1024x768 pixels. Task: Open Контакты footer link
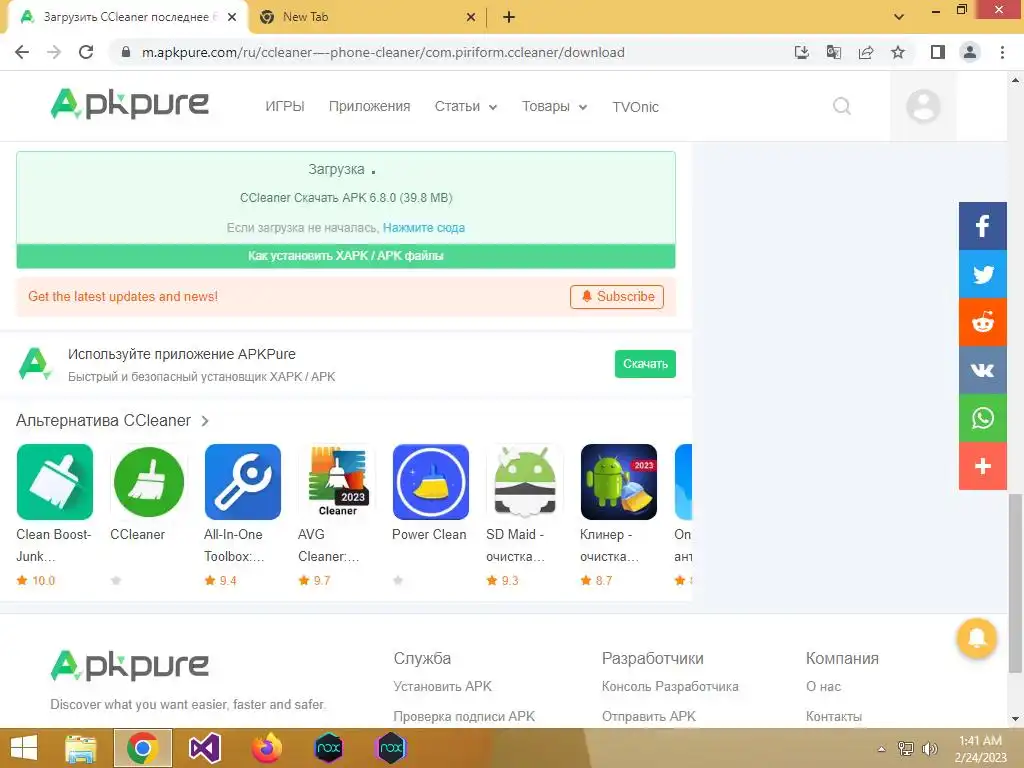point(833,716)
